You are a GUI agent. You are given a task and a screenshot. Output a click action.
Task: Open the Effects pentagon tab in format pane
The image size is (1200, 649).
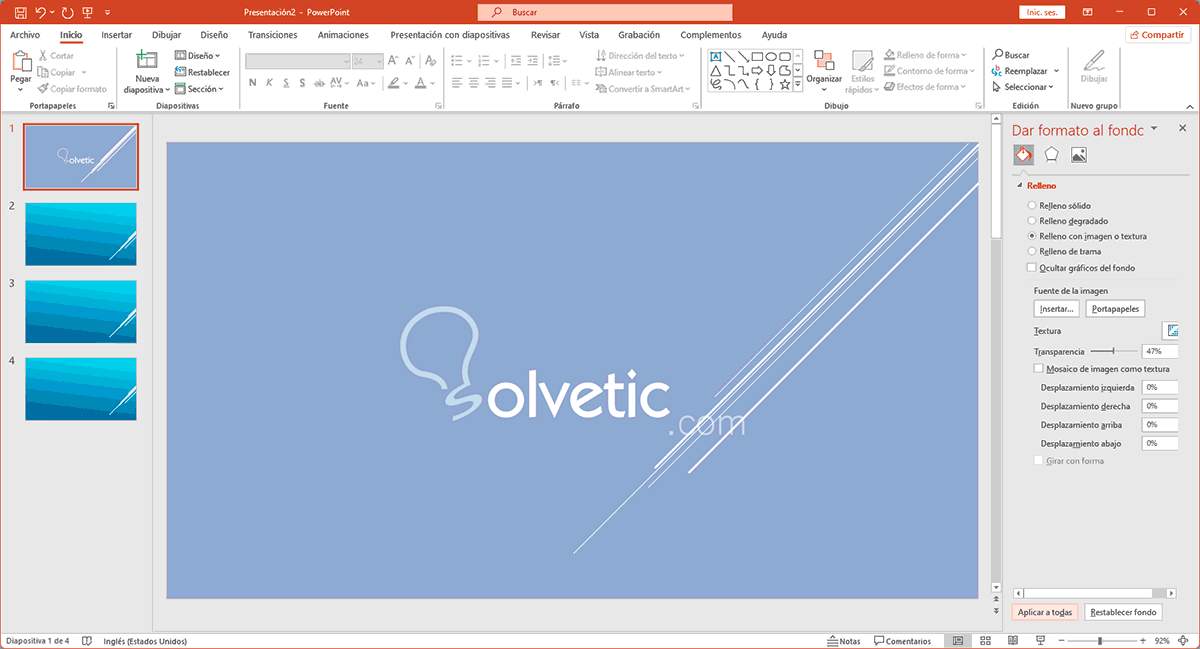click(1051, 155)
